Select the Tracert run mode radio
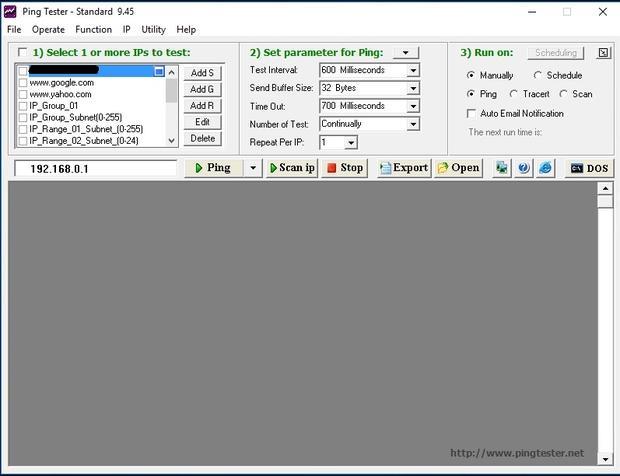 (x=513, y=94)
